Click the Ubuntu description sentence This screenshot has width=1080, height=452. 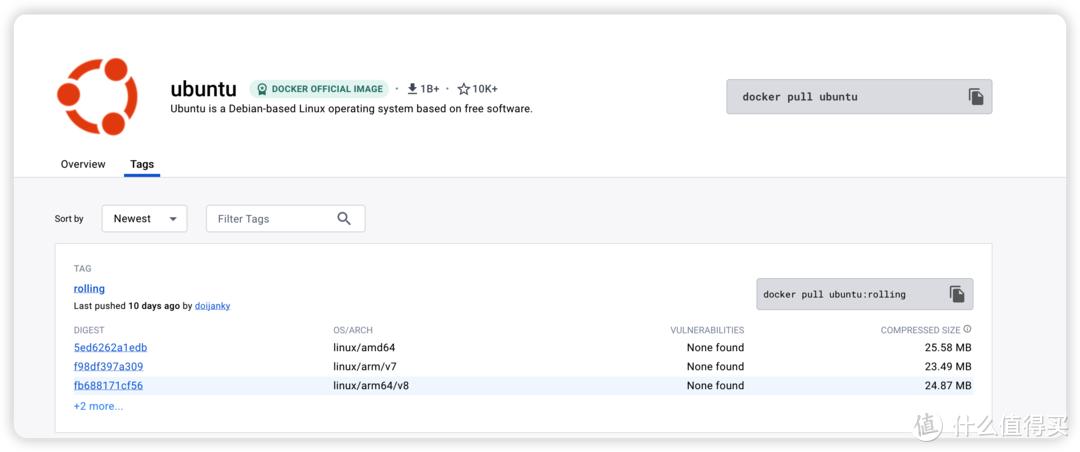[351, 109]
